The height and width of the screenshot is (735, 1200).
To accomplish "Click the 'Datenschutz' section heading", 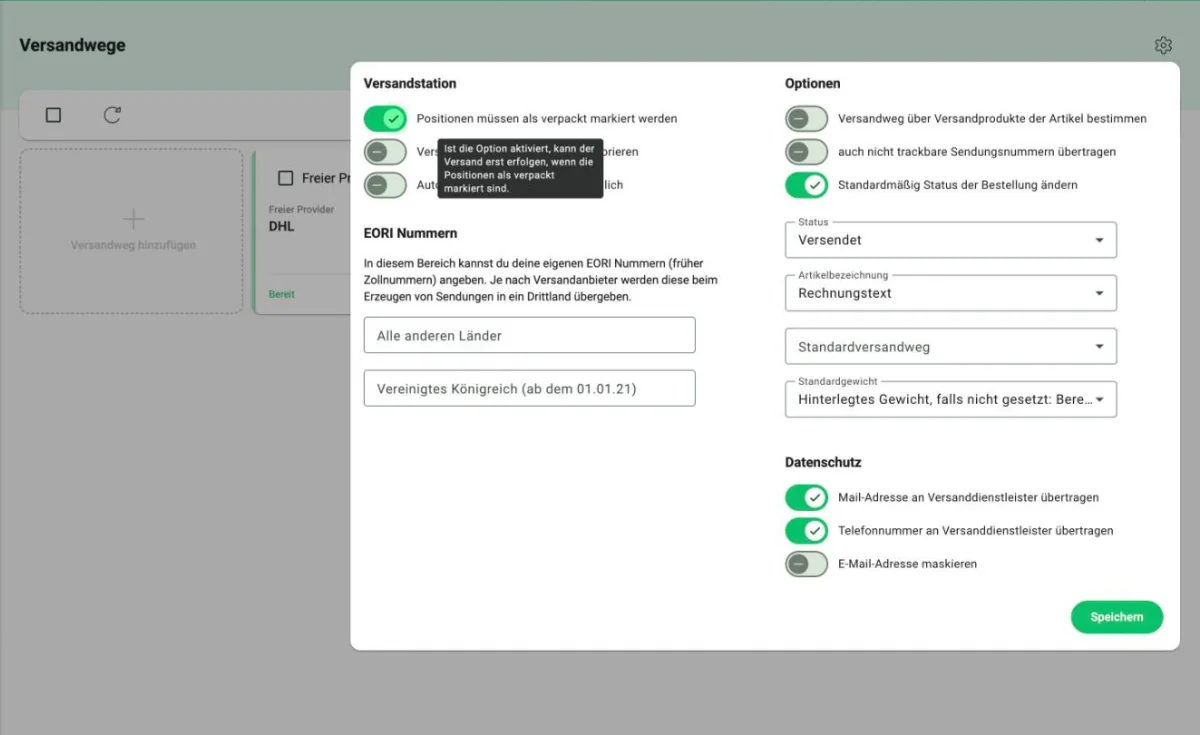I will [x=823, y=462].
